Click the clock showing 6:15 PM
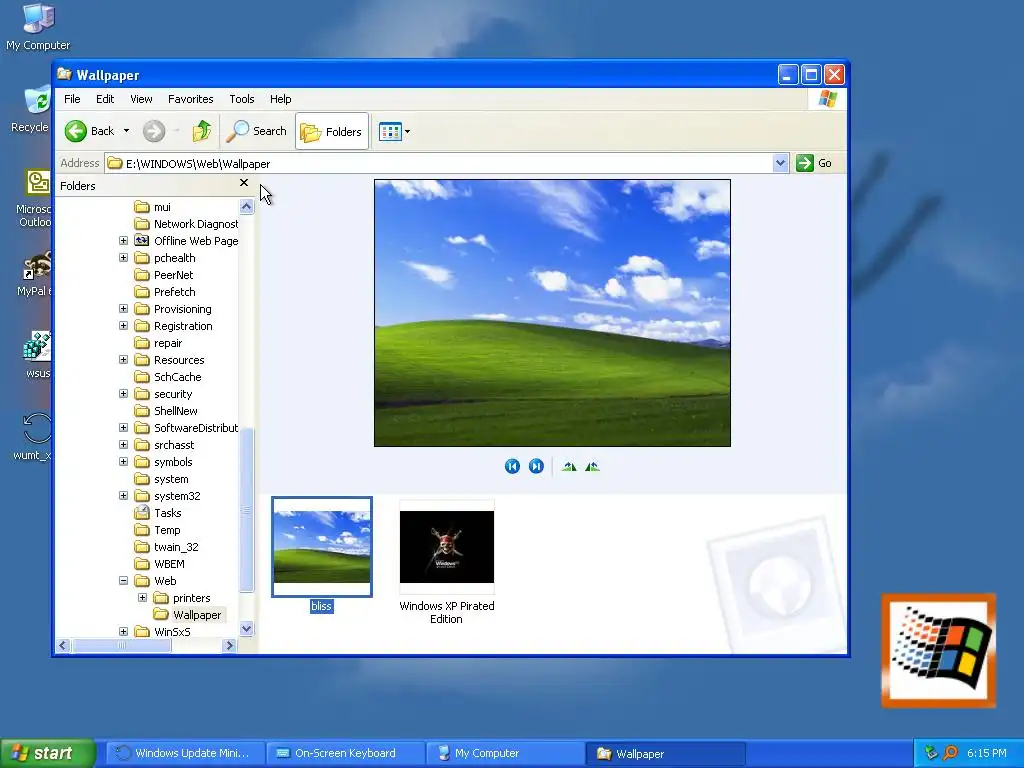The image size is (1024, 768). pyautogui.click(x=987, y=753)
